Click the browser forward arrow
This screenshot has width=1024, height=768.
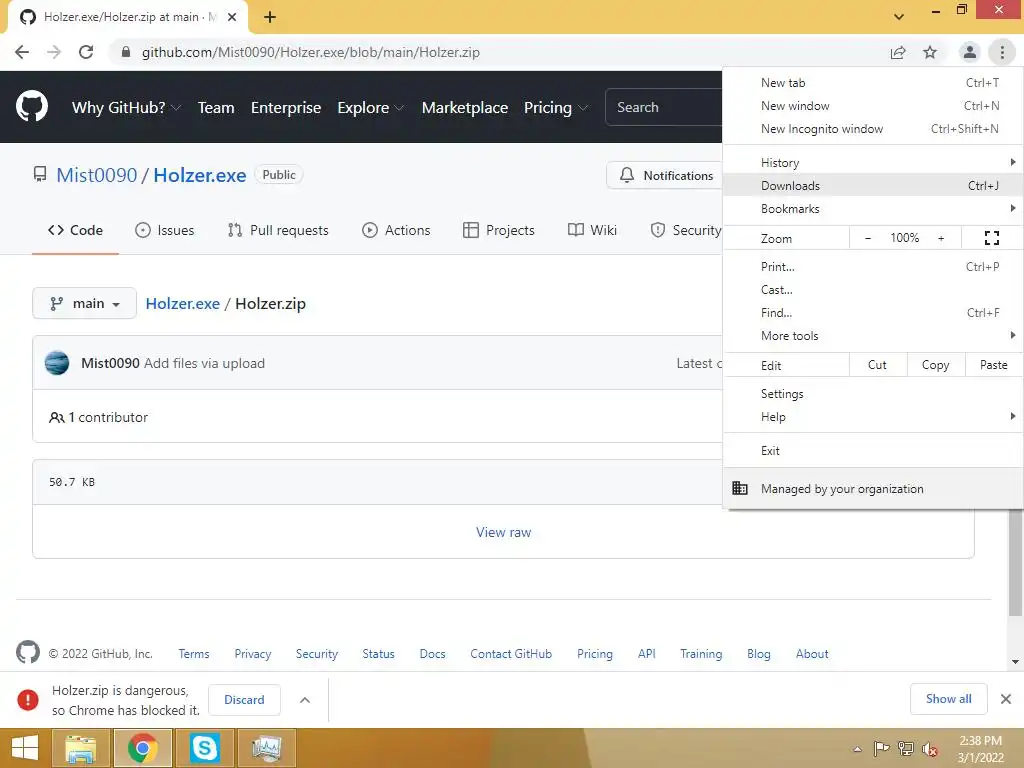click(54, 52)
